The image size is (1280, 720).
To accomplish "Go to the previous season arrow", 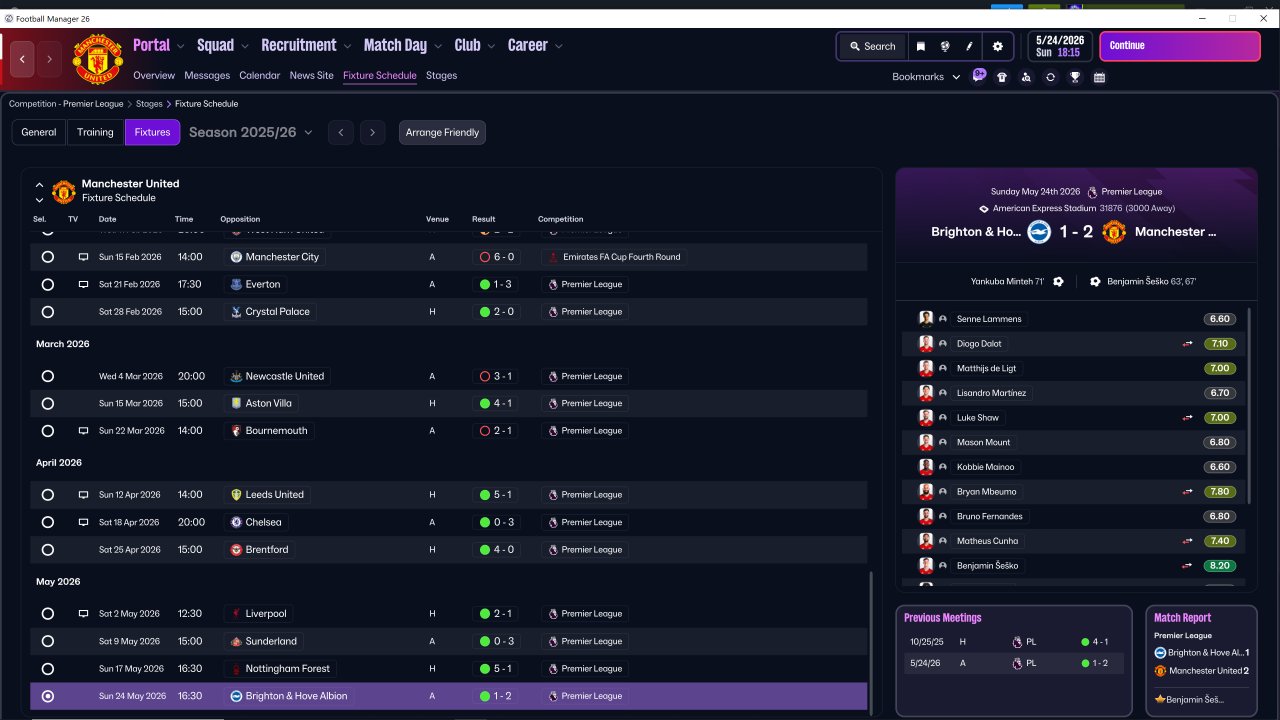I will (341, 132).
